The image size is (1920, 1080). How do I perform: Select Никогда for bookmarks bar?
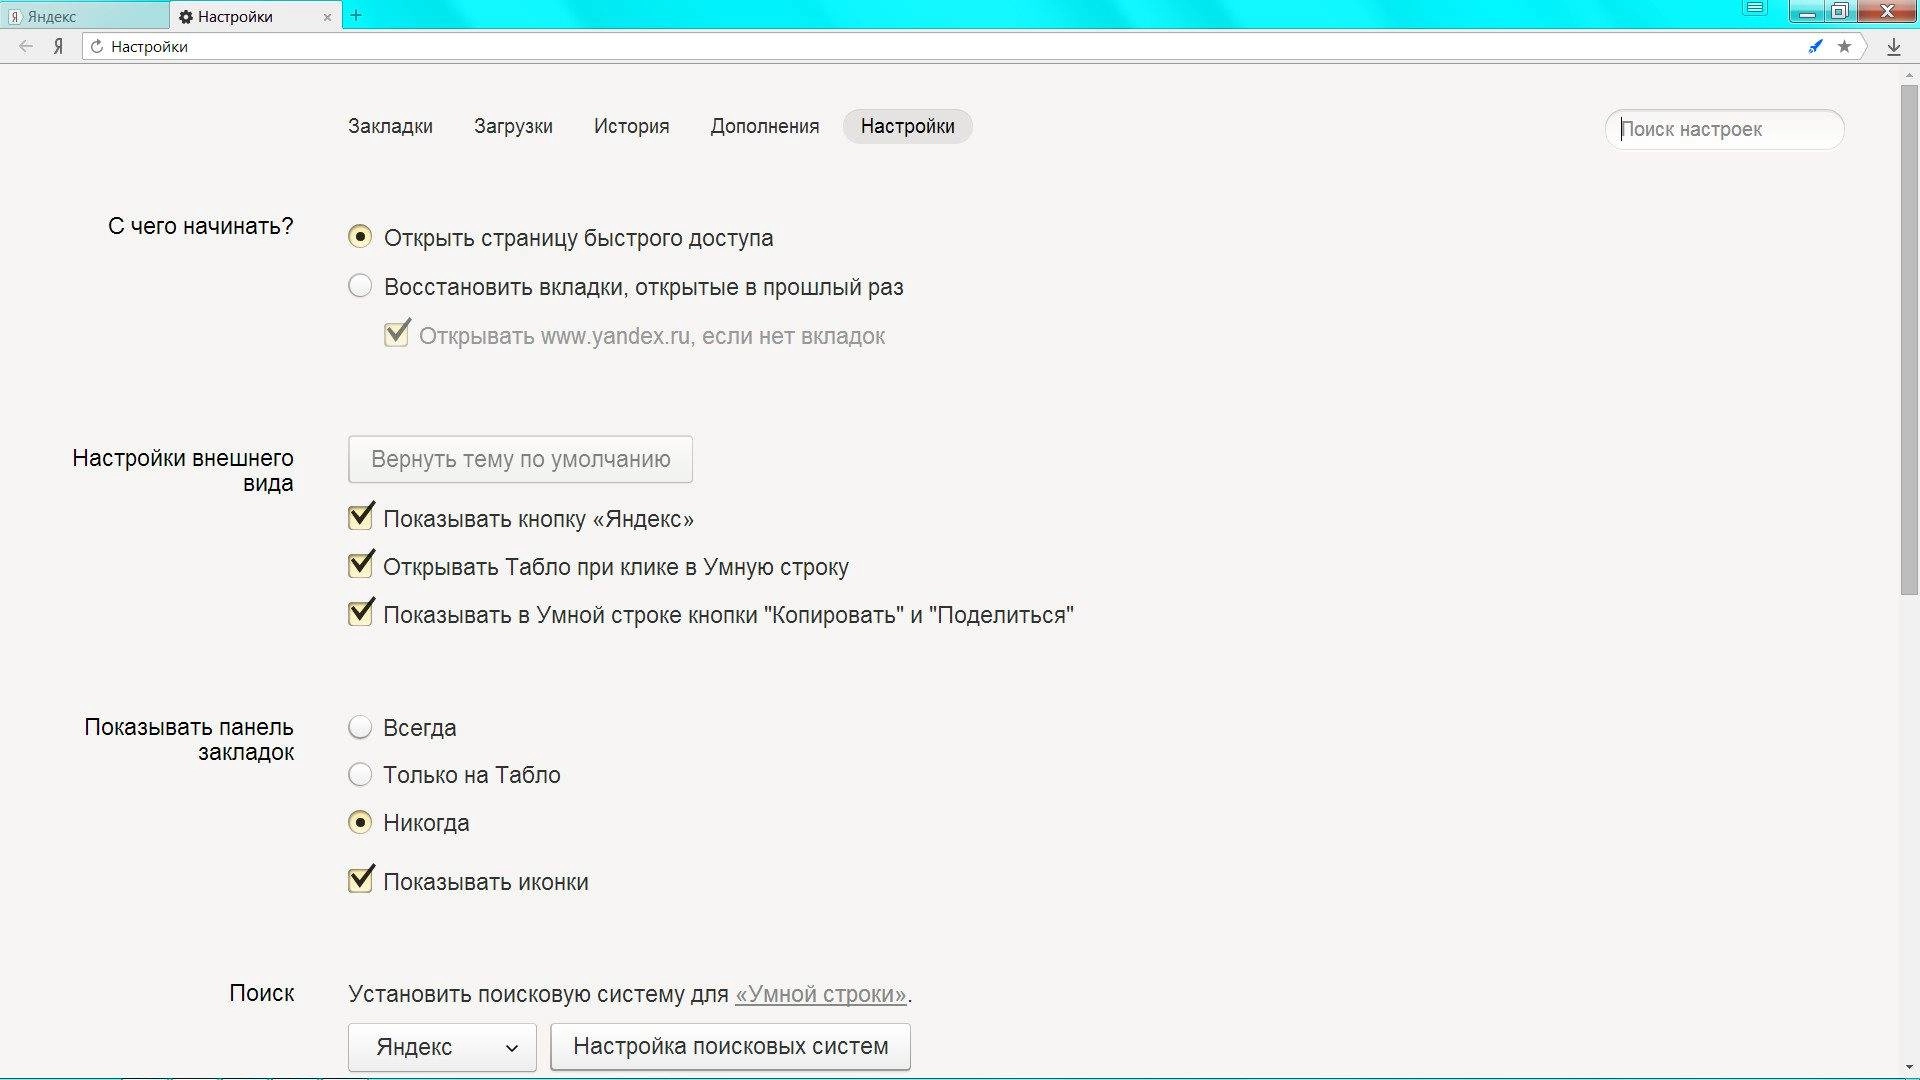pos(360,822)
